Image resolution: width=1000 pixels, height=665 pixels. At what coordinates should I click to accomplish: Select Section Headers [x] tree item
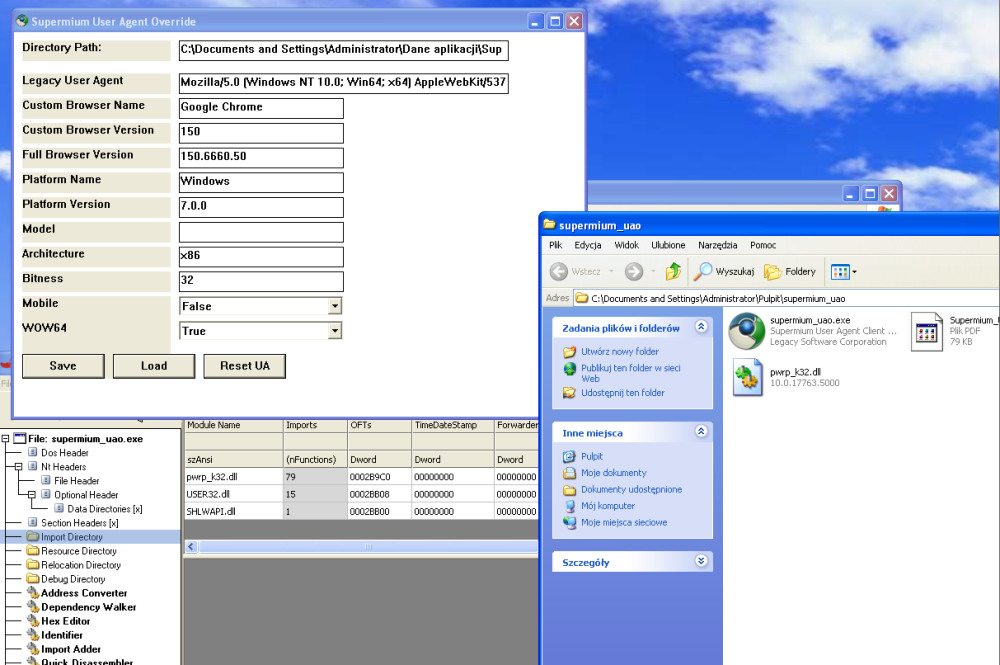tap(80, 523)
